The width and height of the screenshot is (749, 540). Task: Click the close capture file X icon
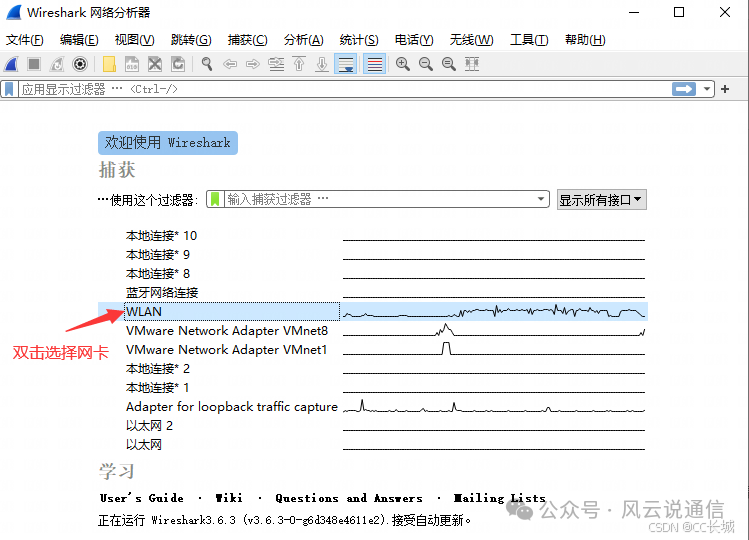tap(155, 64)
